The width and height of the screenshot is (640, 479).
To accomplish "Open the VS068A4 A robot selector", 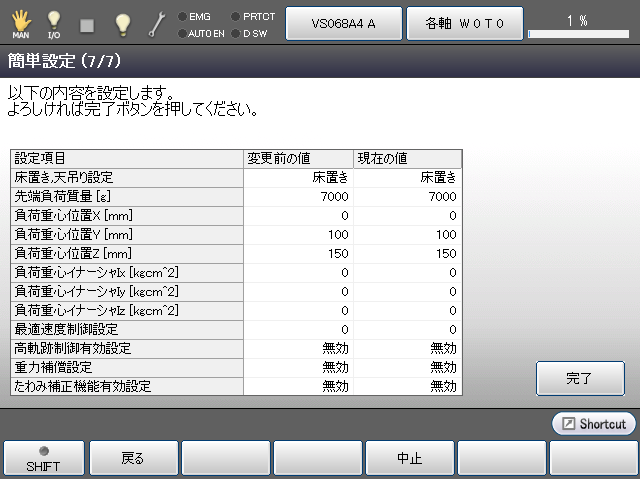I will 343,22.
